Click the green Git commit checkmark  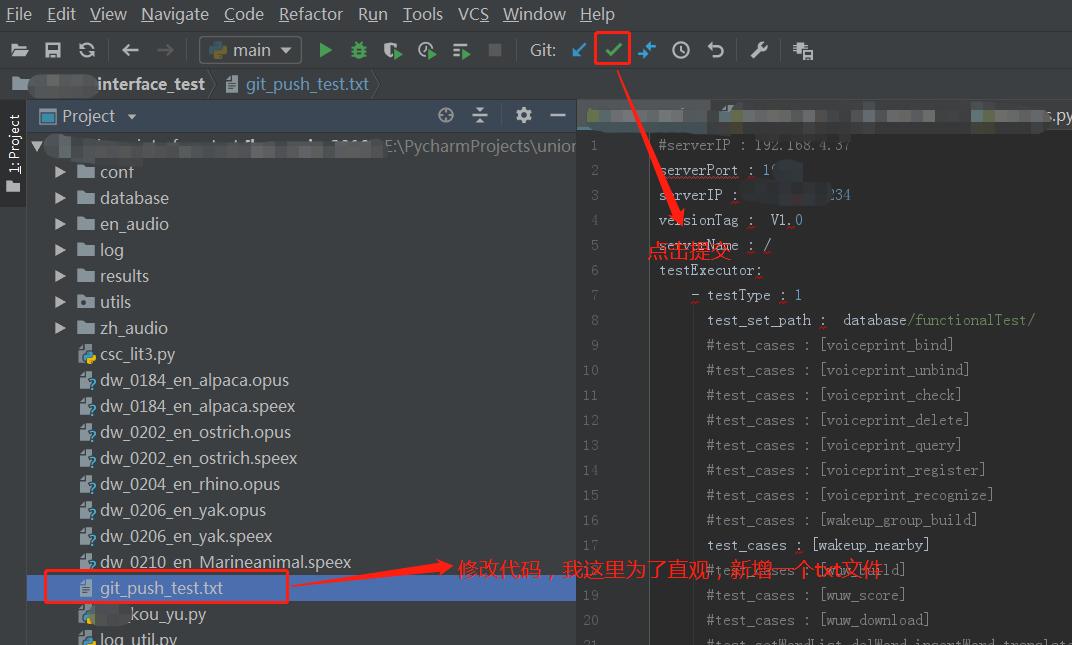point(613,50)
